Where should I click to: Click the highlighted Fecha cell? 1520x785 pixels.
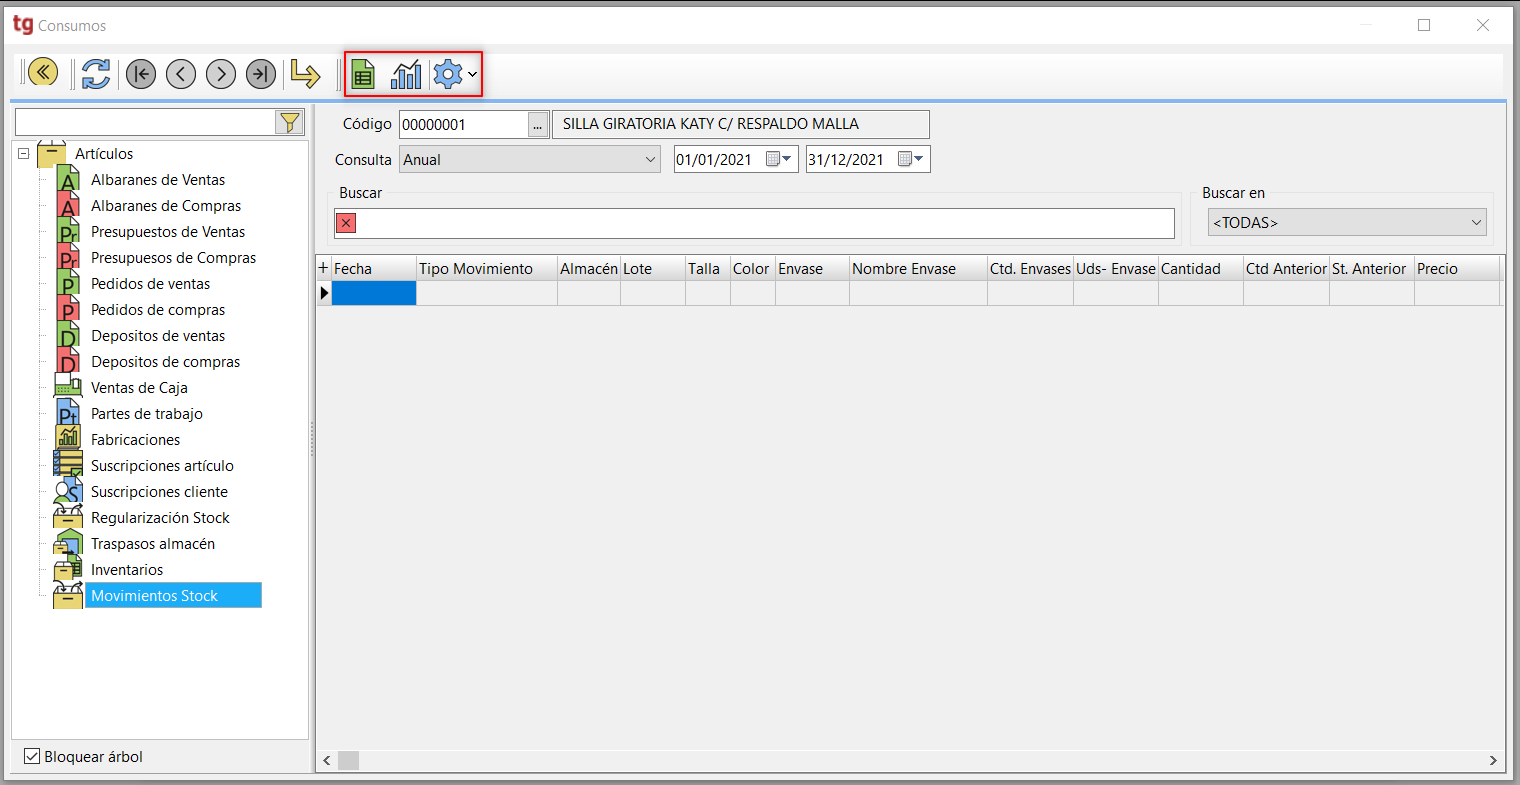[374, 293]
